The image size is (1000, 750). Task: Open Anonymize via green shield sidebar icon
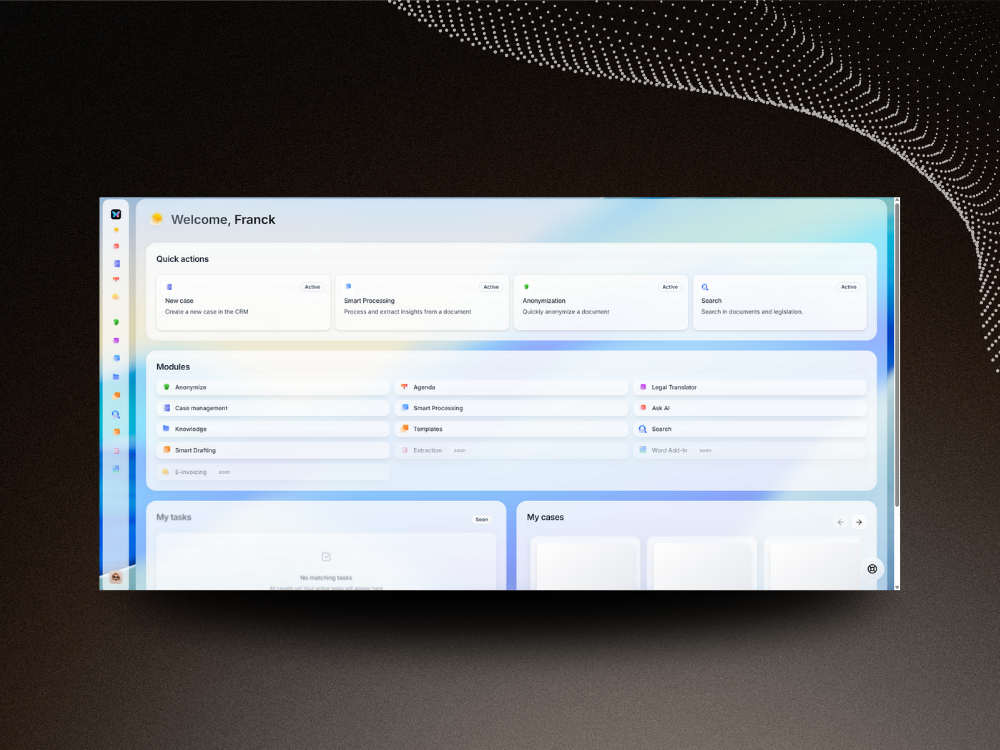click(116, 322)
